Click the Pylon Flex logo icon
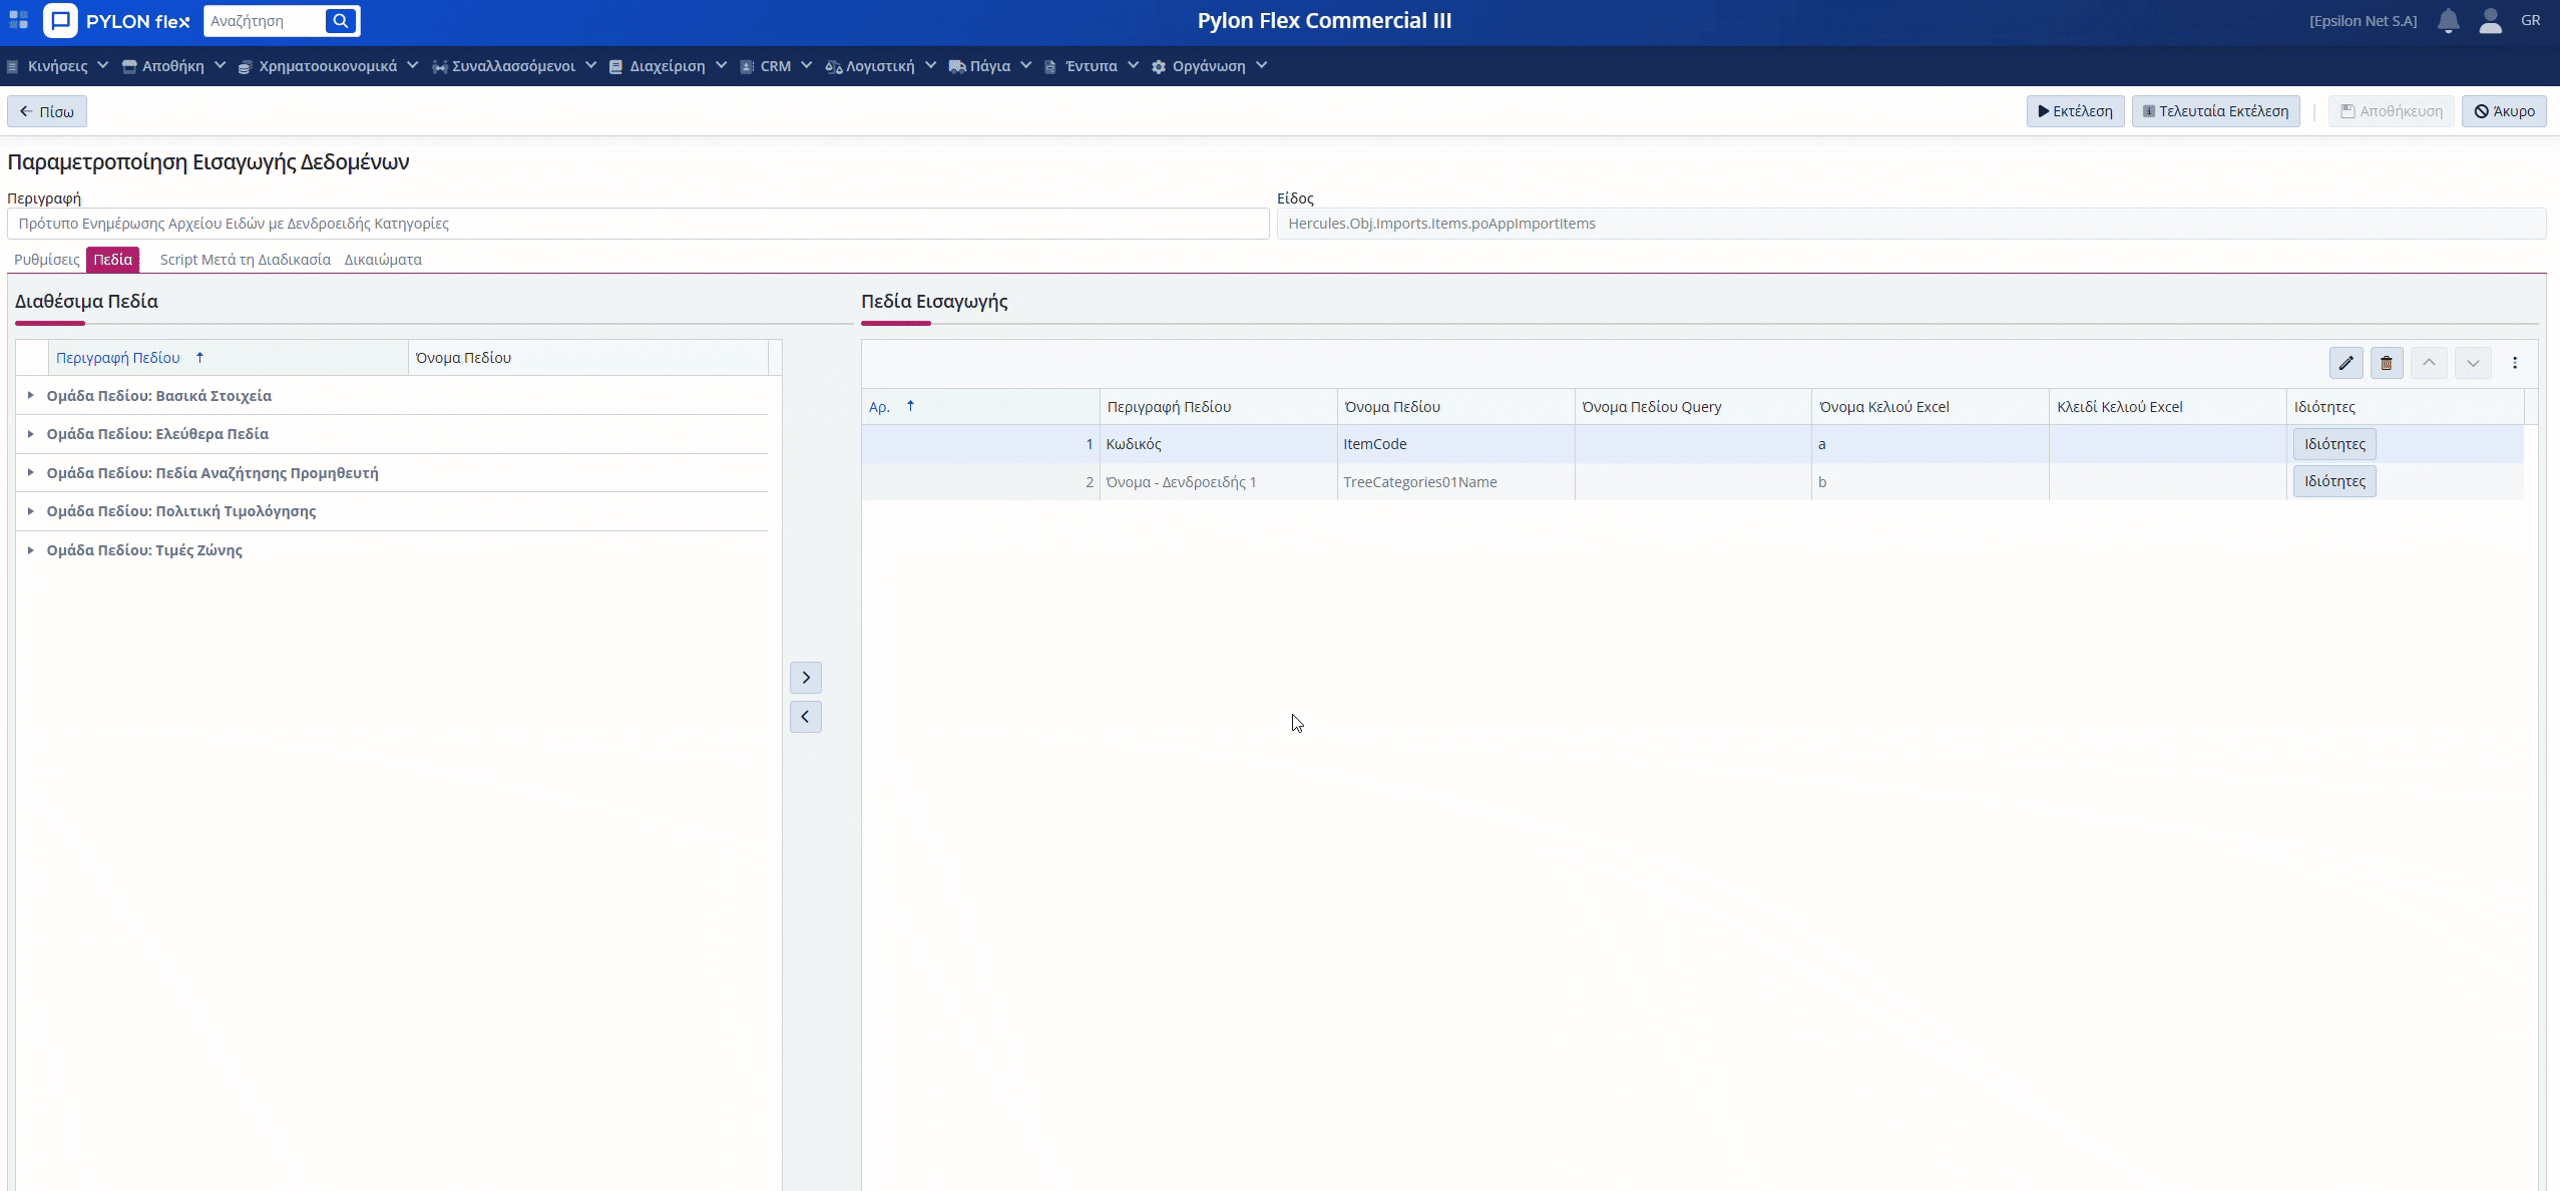 (60, 20)
